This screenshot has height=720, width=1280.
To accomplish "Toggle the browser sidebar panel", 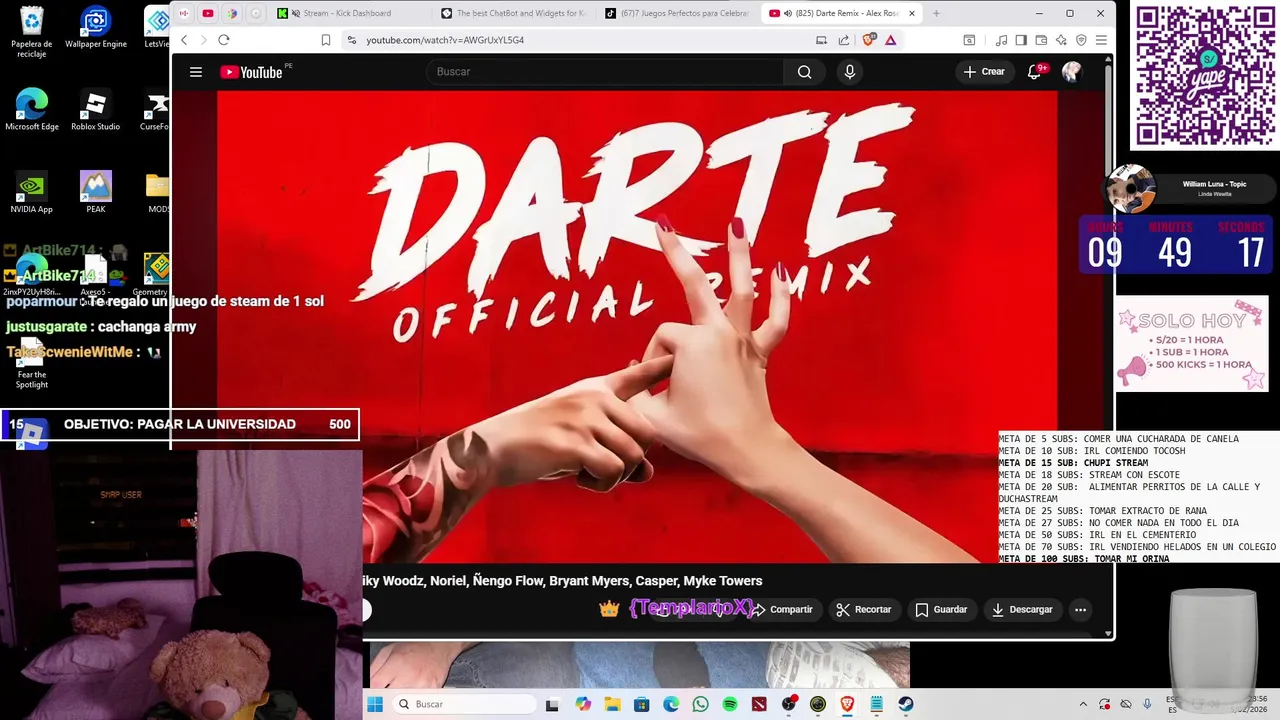I will click(x=1021, y=40).
